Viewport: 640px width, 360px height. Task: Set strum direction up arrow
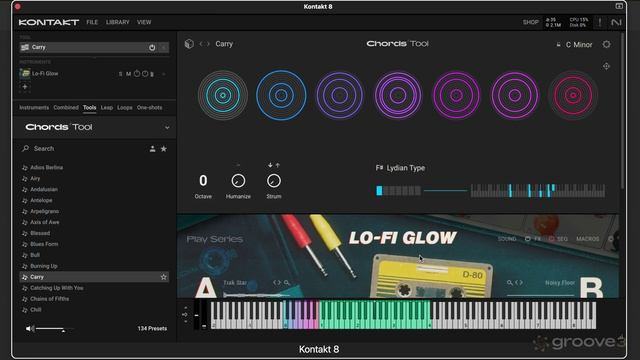(278, 165)
